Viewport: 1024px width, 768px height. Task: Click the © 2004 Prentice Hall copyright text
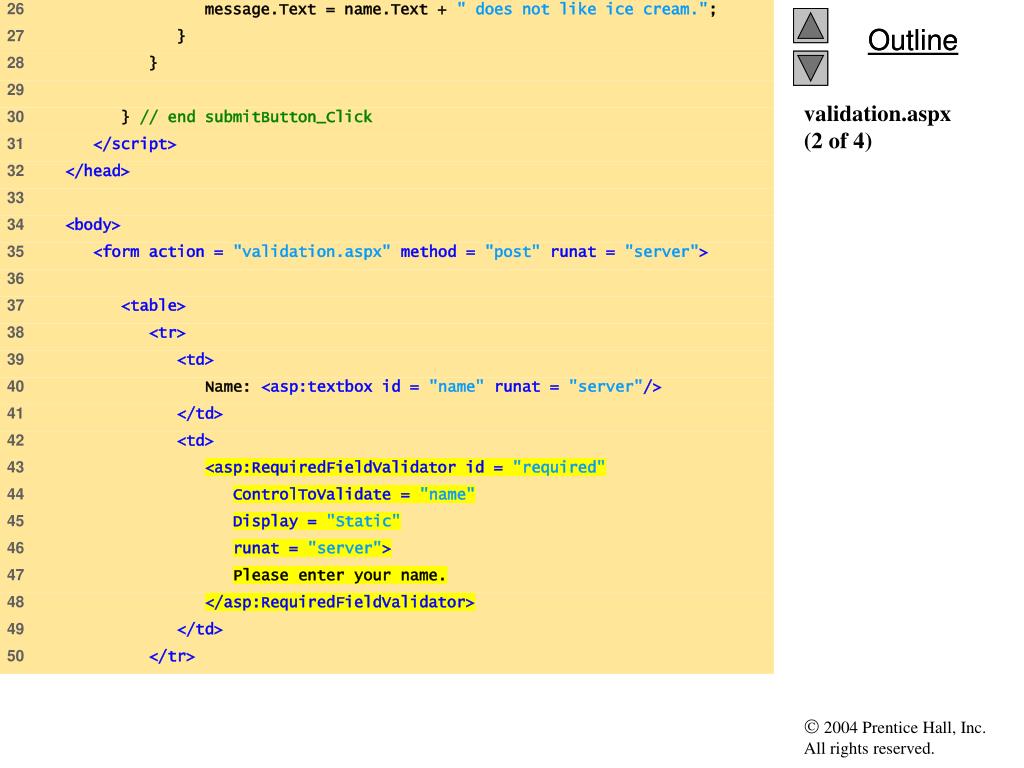click(895, 728)
